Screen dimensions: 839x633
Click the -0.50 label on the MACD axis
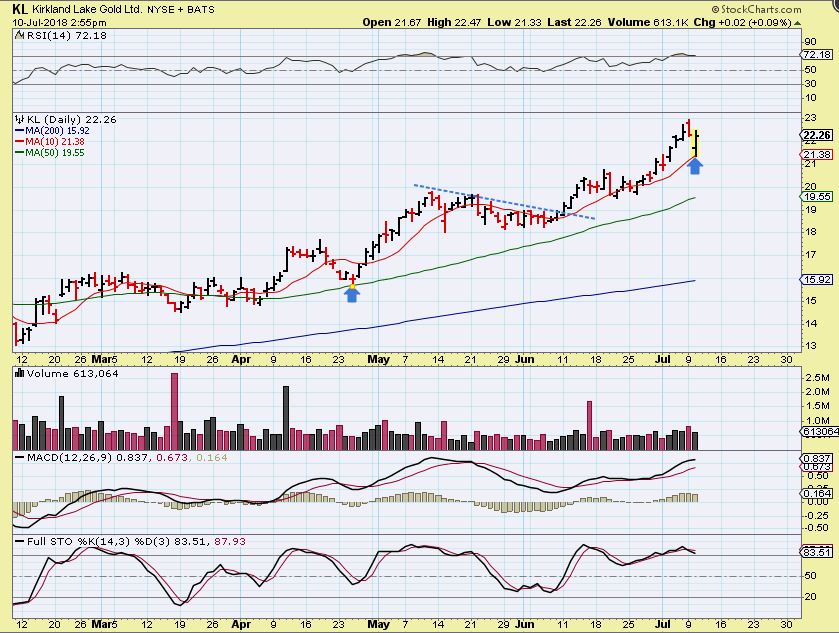[817, 528]
